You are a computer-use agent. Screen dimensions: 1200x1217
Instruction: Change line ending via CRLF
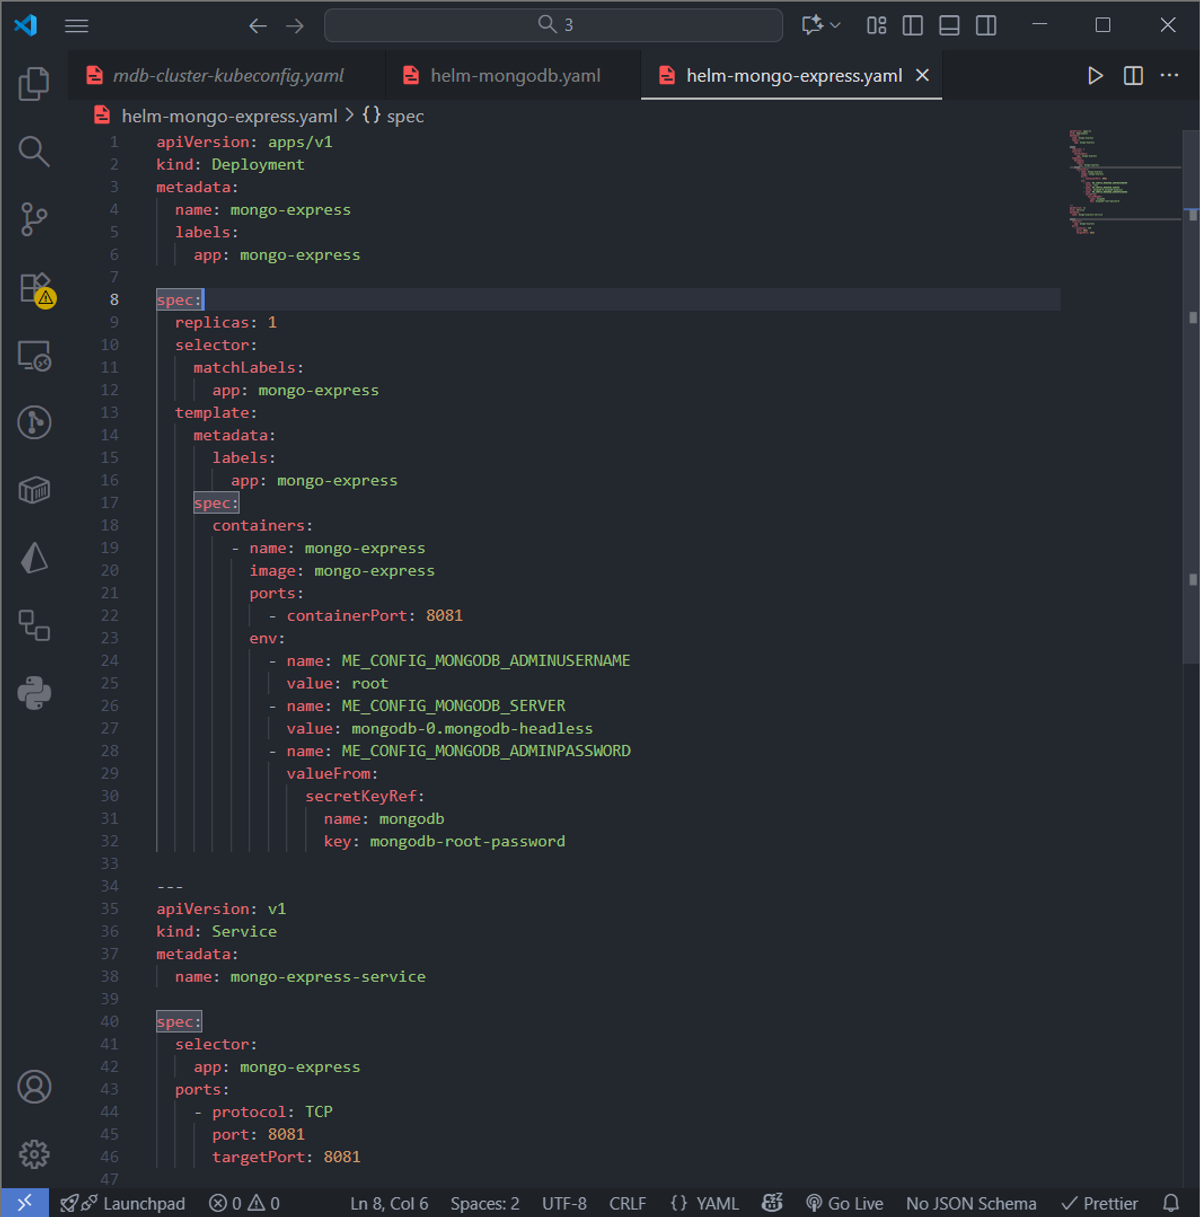tap(628, 1203)
